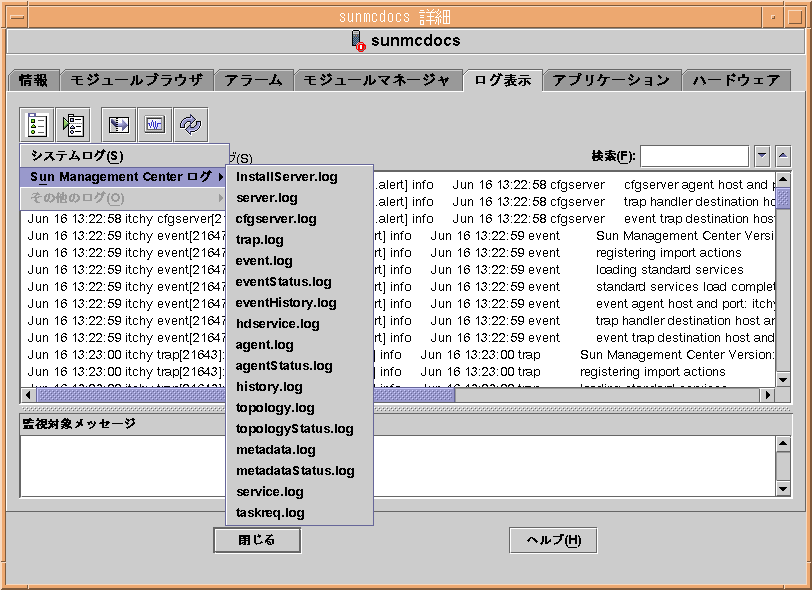
Task: Click message pane scrollbar down arrow
Action: 783,488
